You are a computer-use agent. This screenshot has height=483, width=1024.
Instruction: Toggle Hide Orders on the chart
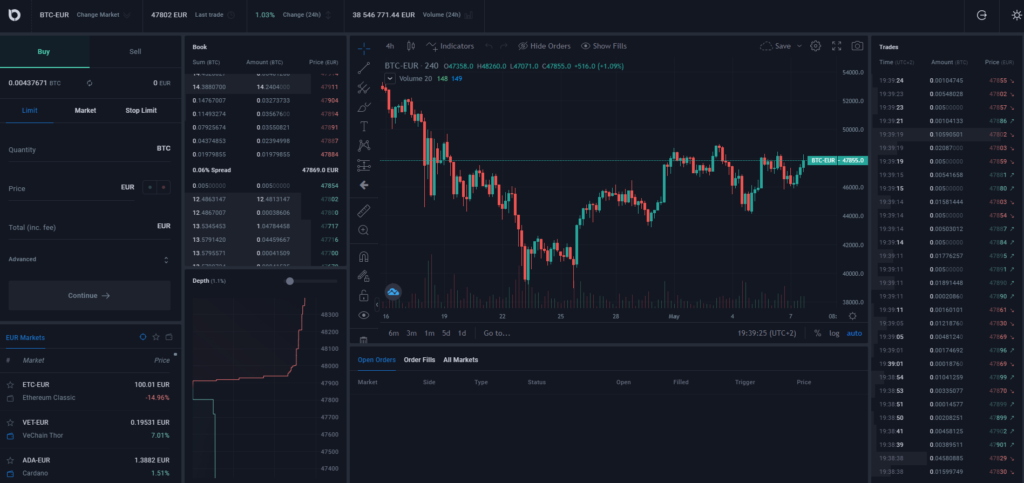tap(544, 46)
